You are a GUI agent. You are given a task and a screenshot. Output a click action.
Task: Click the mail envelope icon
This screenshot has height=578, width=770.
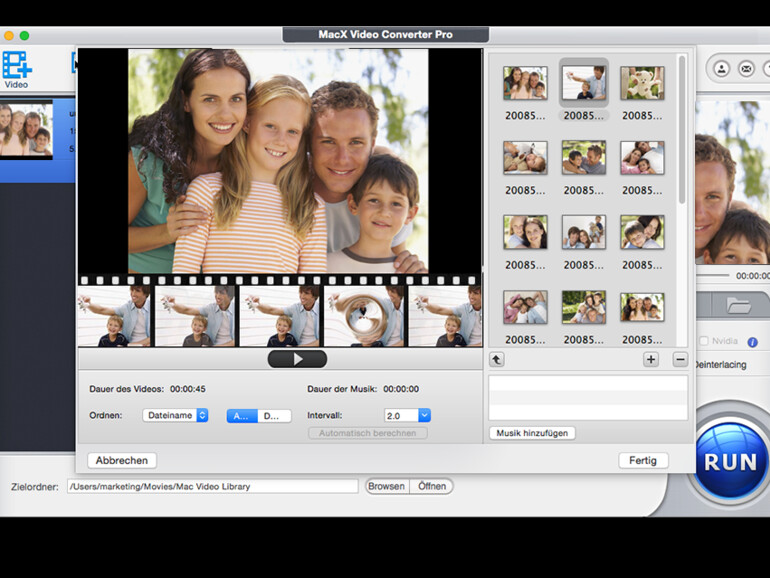pos(746,68)
